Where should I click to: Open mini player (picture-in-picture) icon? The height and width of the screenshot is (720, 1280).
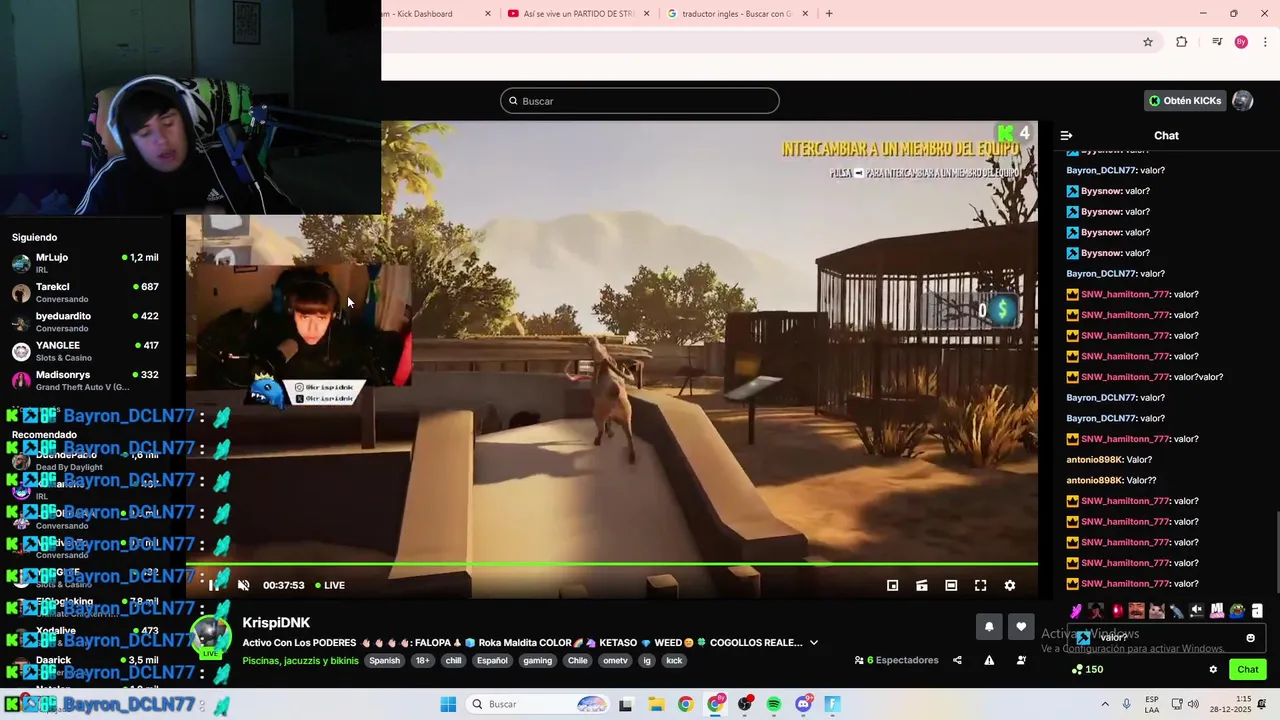coord(893,585)
